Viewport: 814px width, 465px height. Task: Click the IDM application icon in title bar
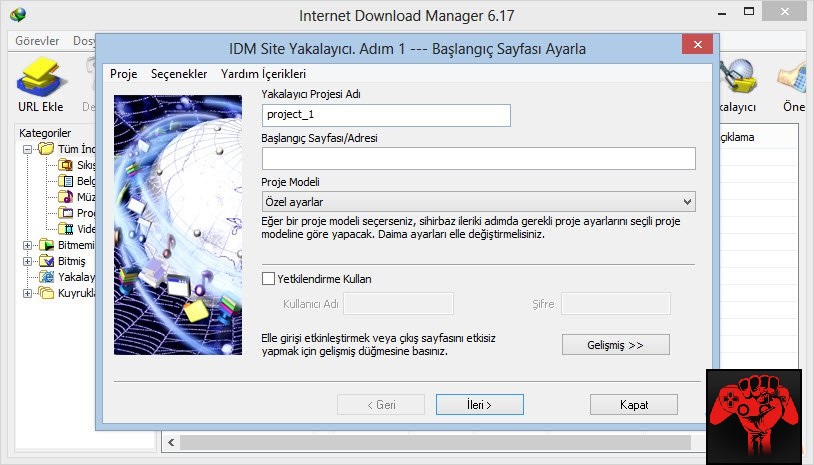click(18, 15)
